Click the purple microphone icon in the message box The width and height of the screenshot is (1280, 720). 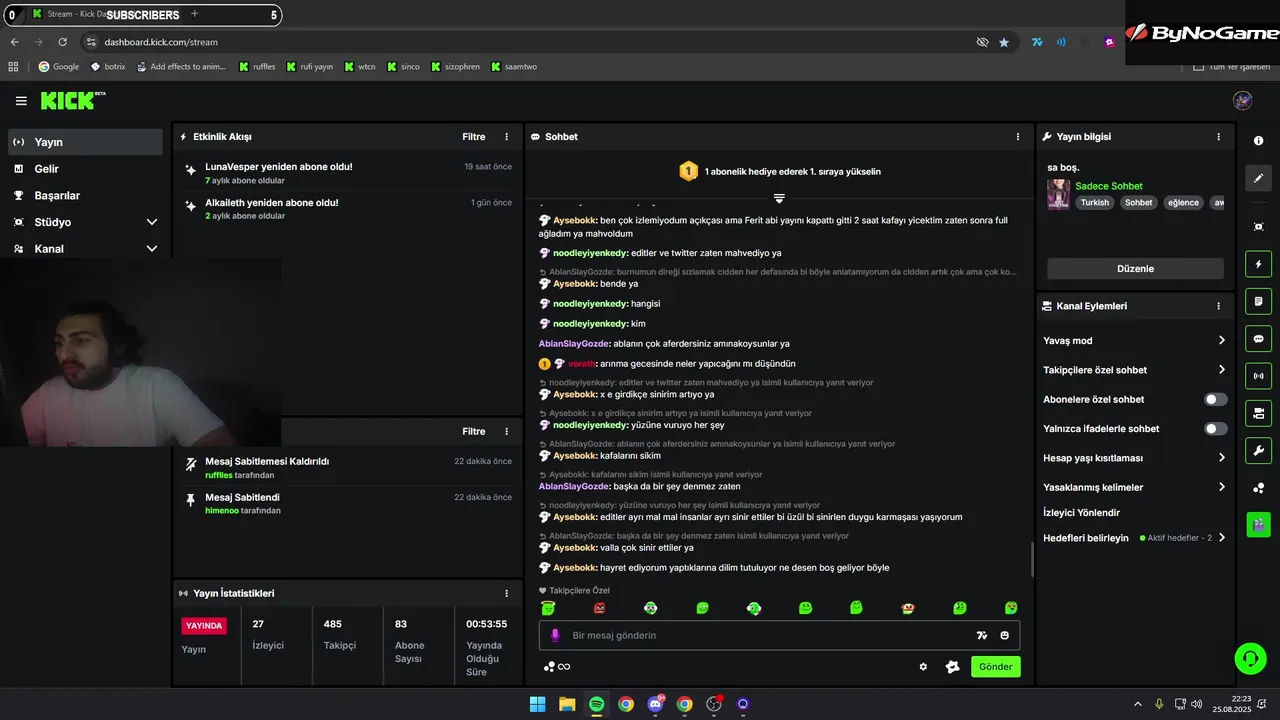click(555, 635)
